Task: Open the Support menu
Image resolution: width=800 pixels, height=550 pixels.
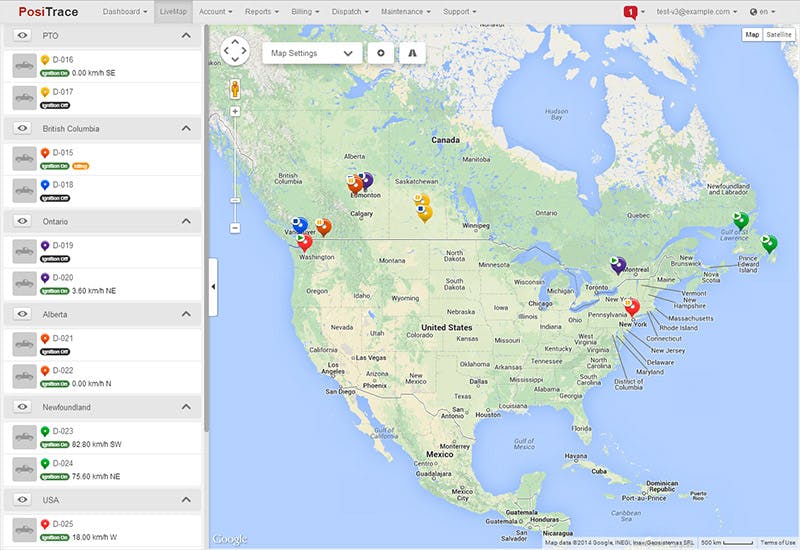Action: pyautogui.click(x=460, y=12)
